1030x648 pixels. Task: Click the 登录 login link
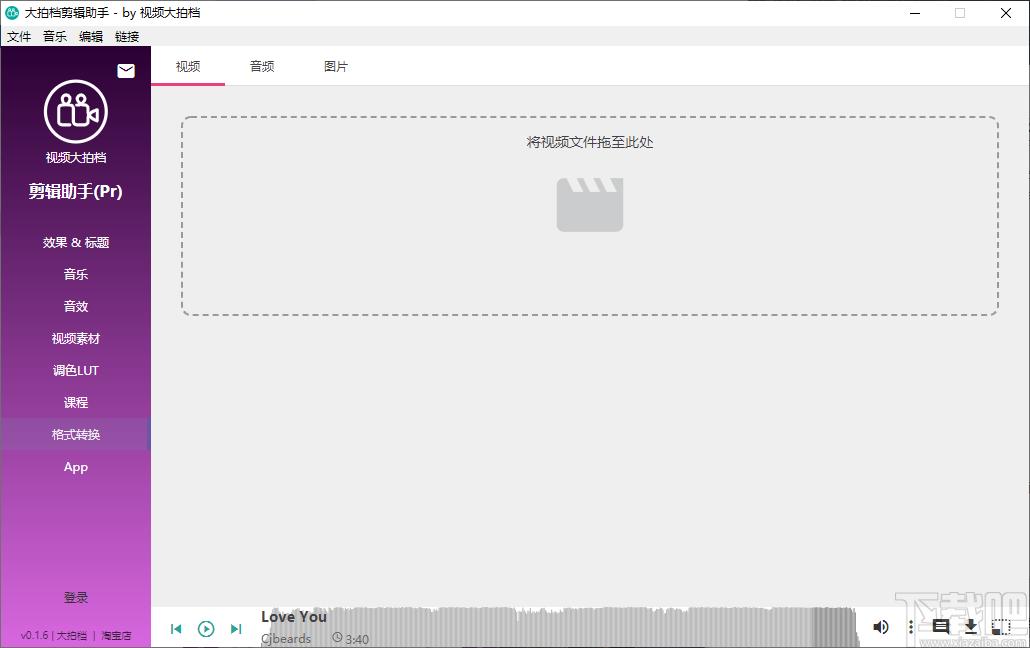pos(76,597)
